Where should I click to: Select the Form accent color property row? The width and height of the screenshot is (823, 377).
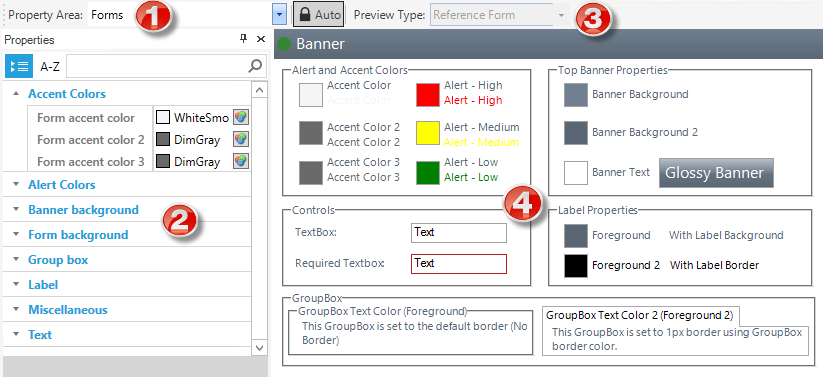139,118
